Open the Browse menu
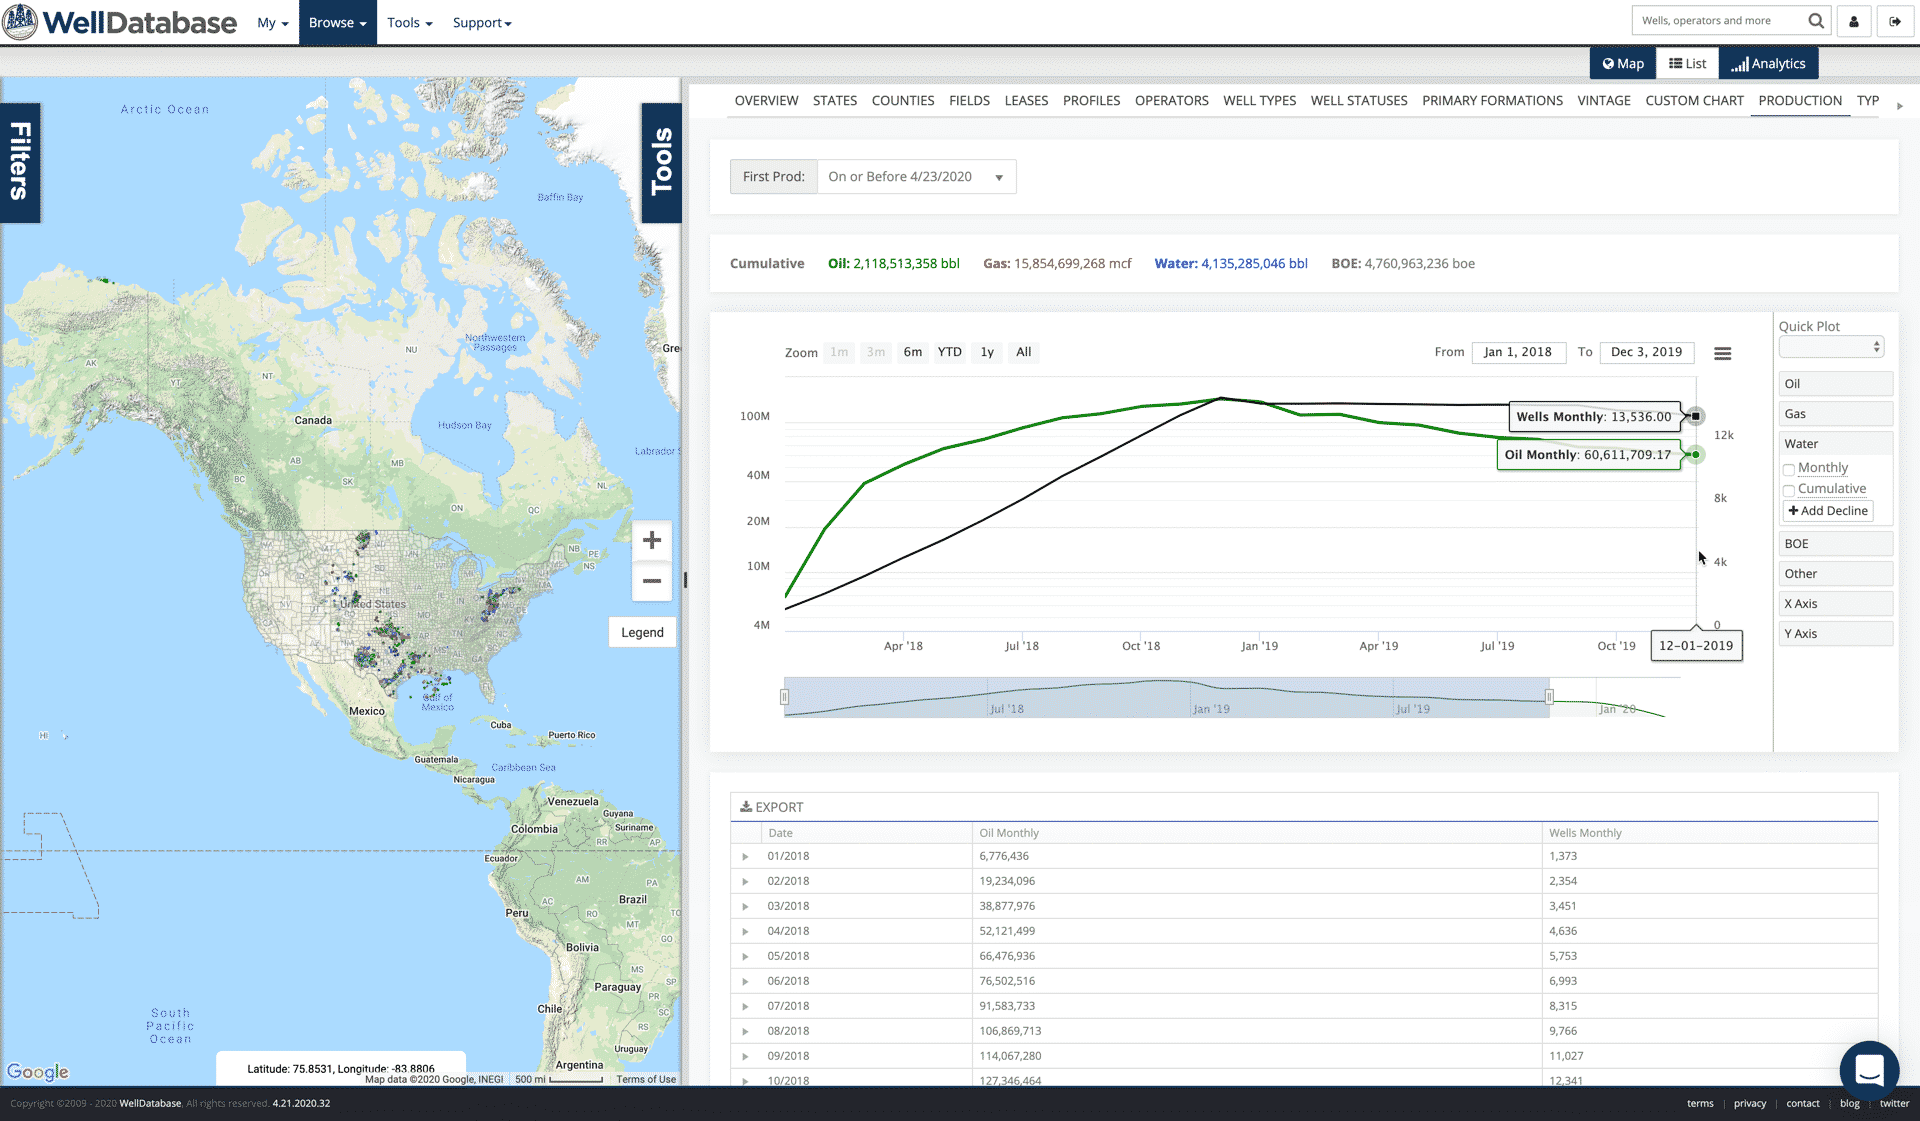1920x1121 pixels. [337, 22]
